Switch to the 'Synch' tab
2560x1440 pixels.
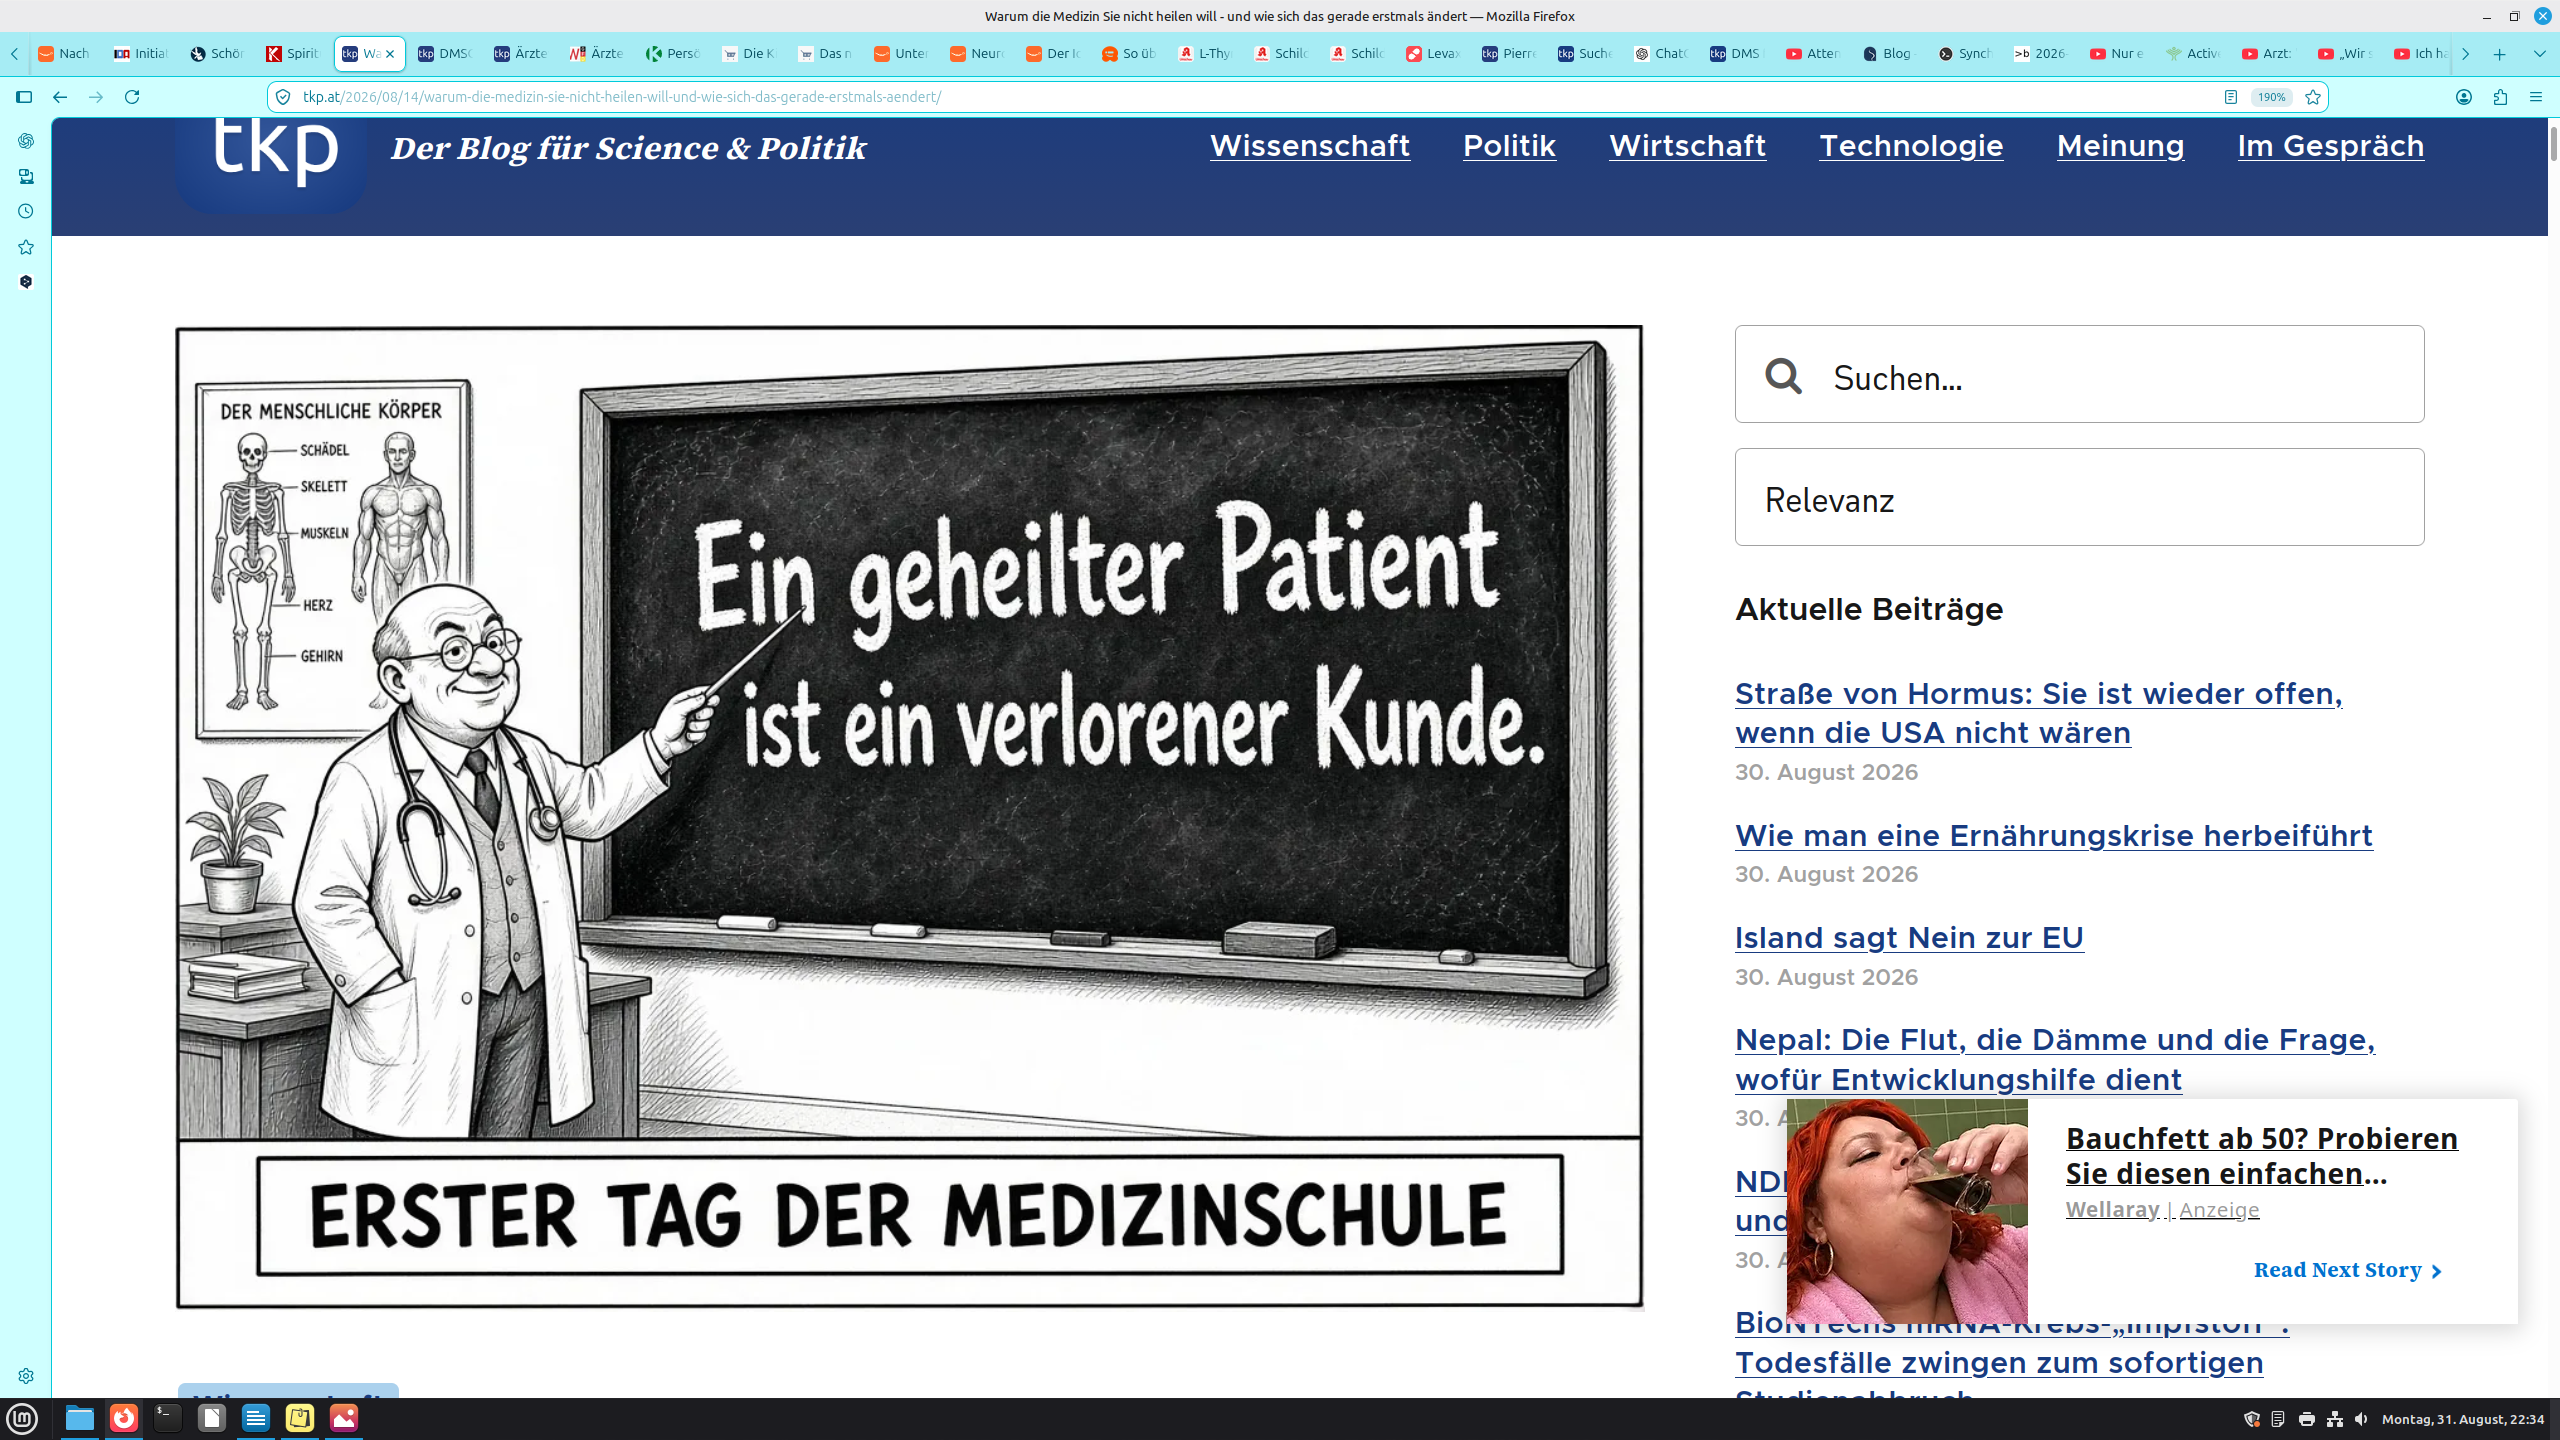click(1965, 54)
